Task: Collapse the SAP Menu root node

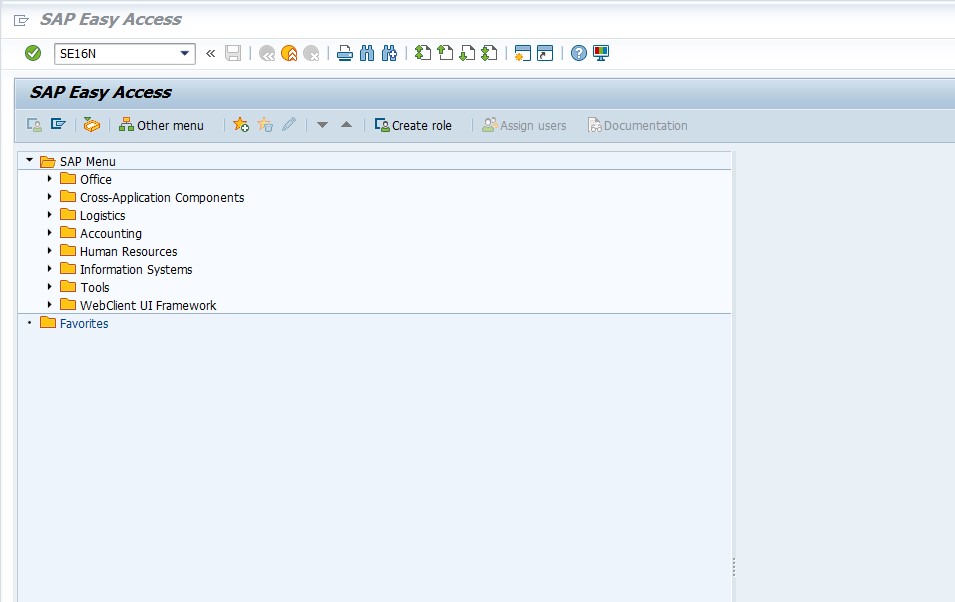Action: coord(29,160)
